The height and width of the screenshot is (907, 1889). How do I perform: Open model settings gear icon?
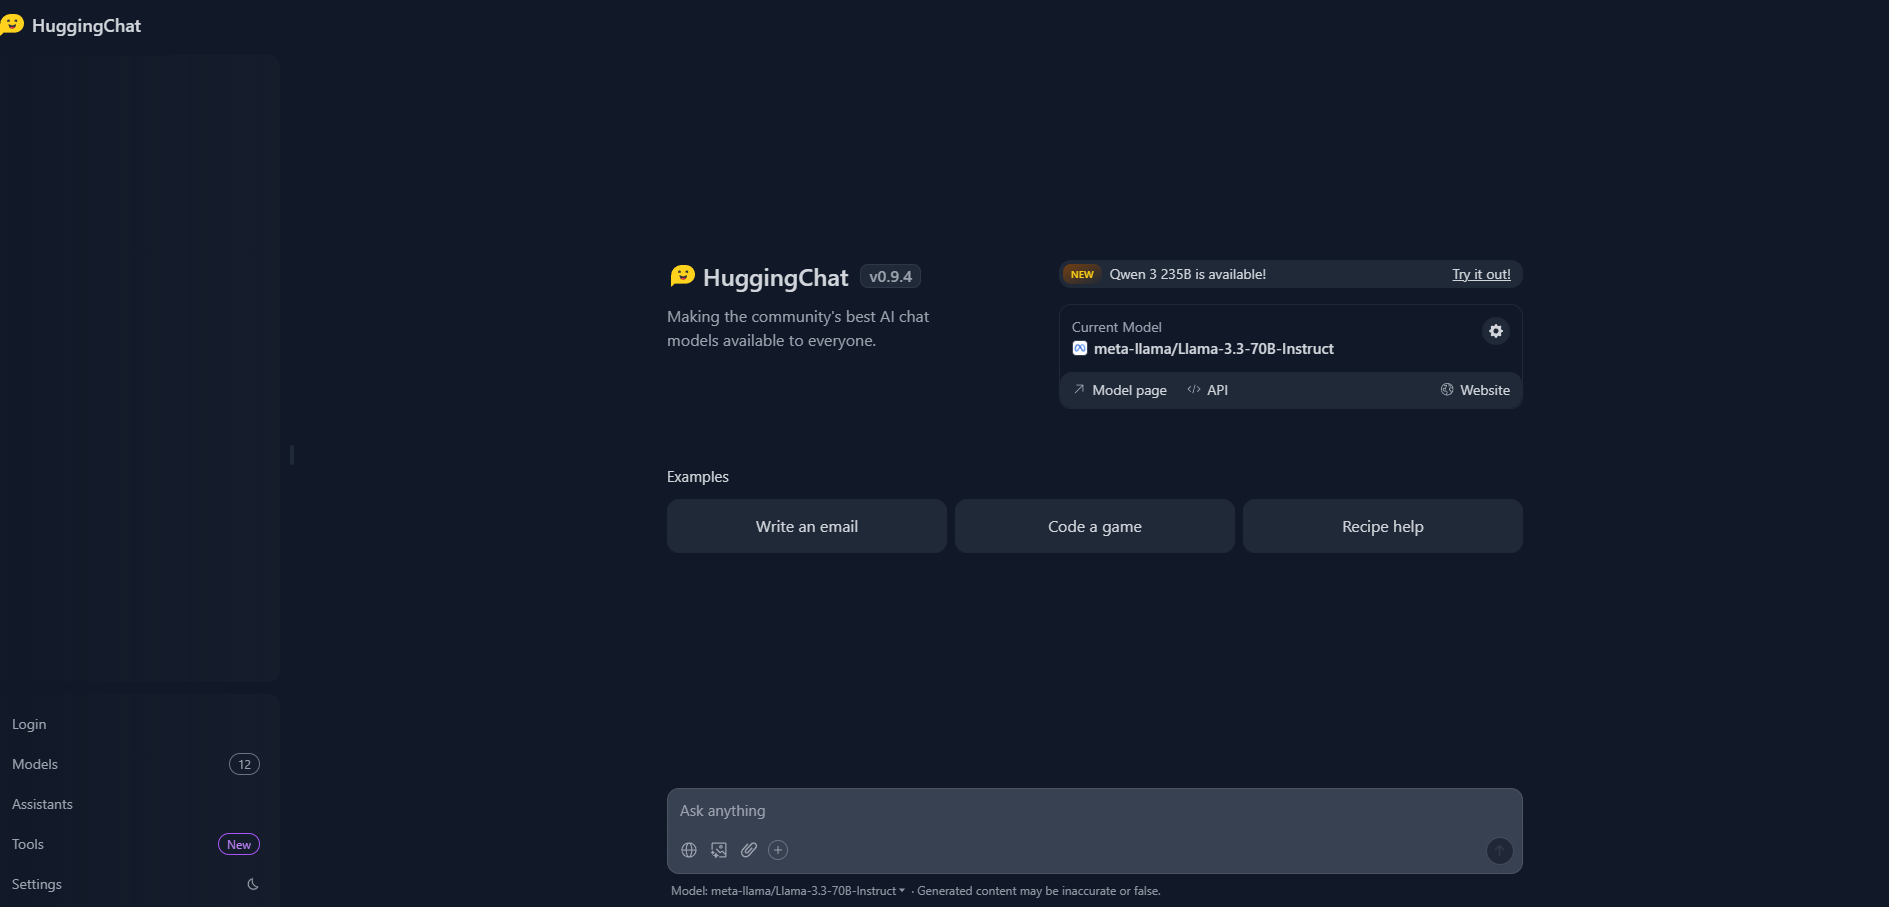click(x=1495, y=331)
